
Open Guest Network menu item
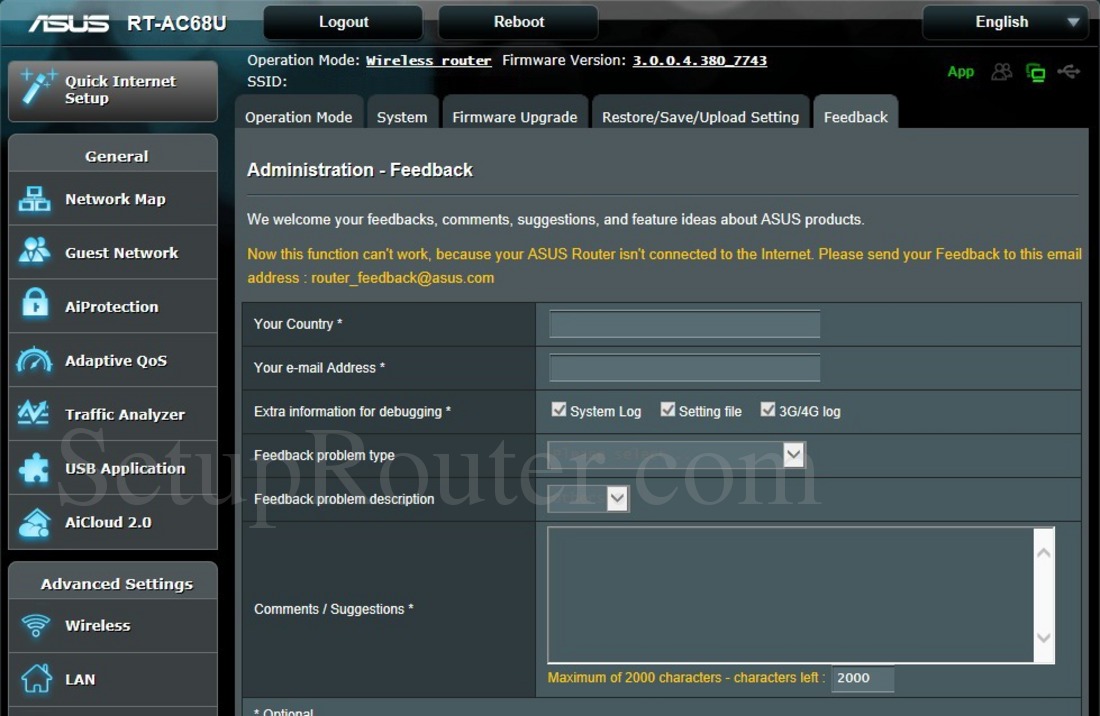[113, 252]
